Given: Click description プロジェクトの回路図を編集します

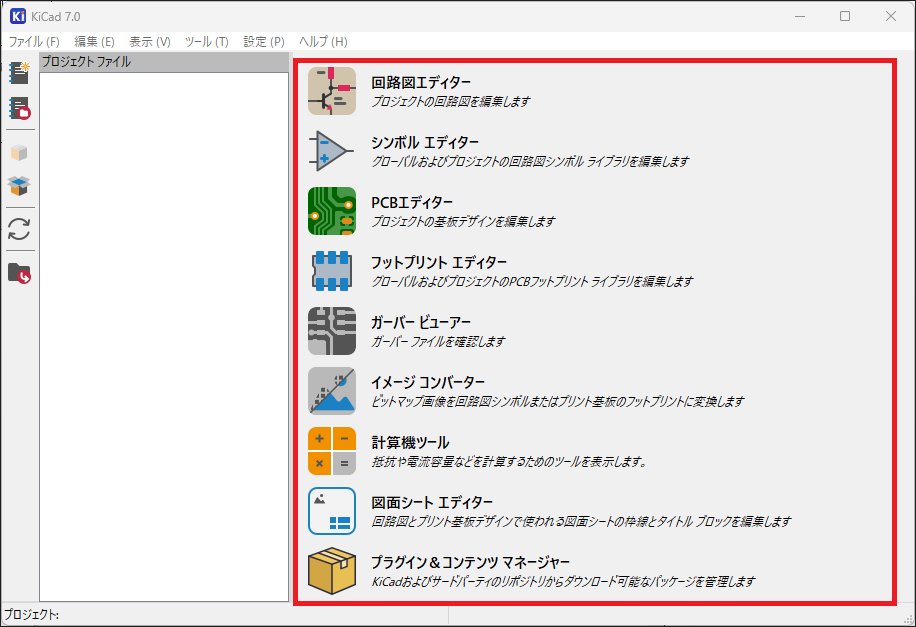Looking at the screenshot, I should 451,102.
